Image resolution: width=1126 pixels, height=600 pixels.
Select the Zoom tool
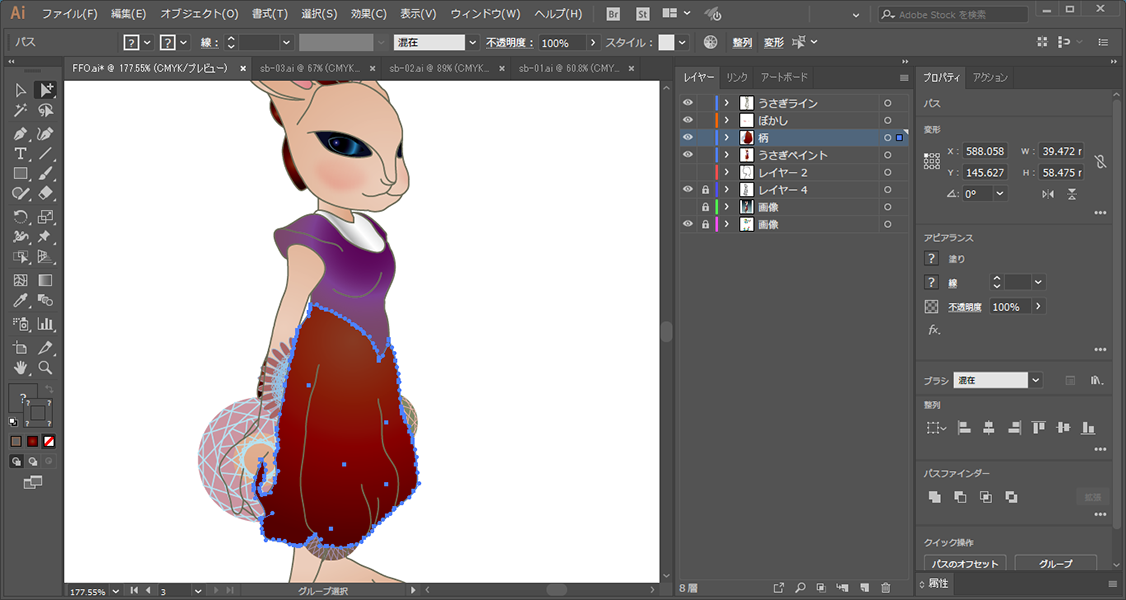click(x=45, y=368)
